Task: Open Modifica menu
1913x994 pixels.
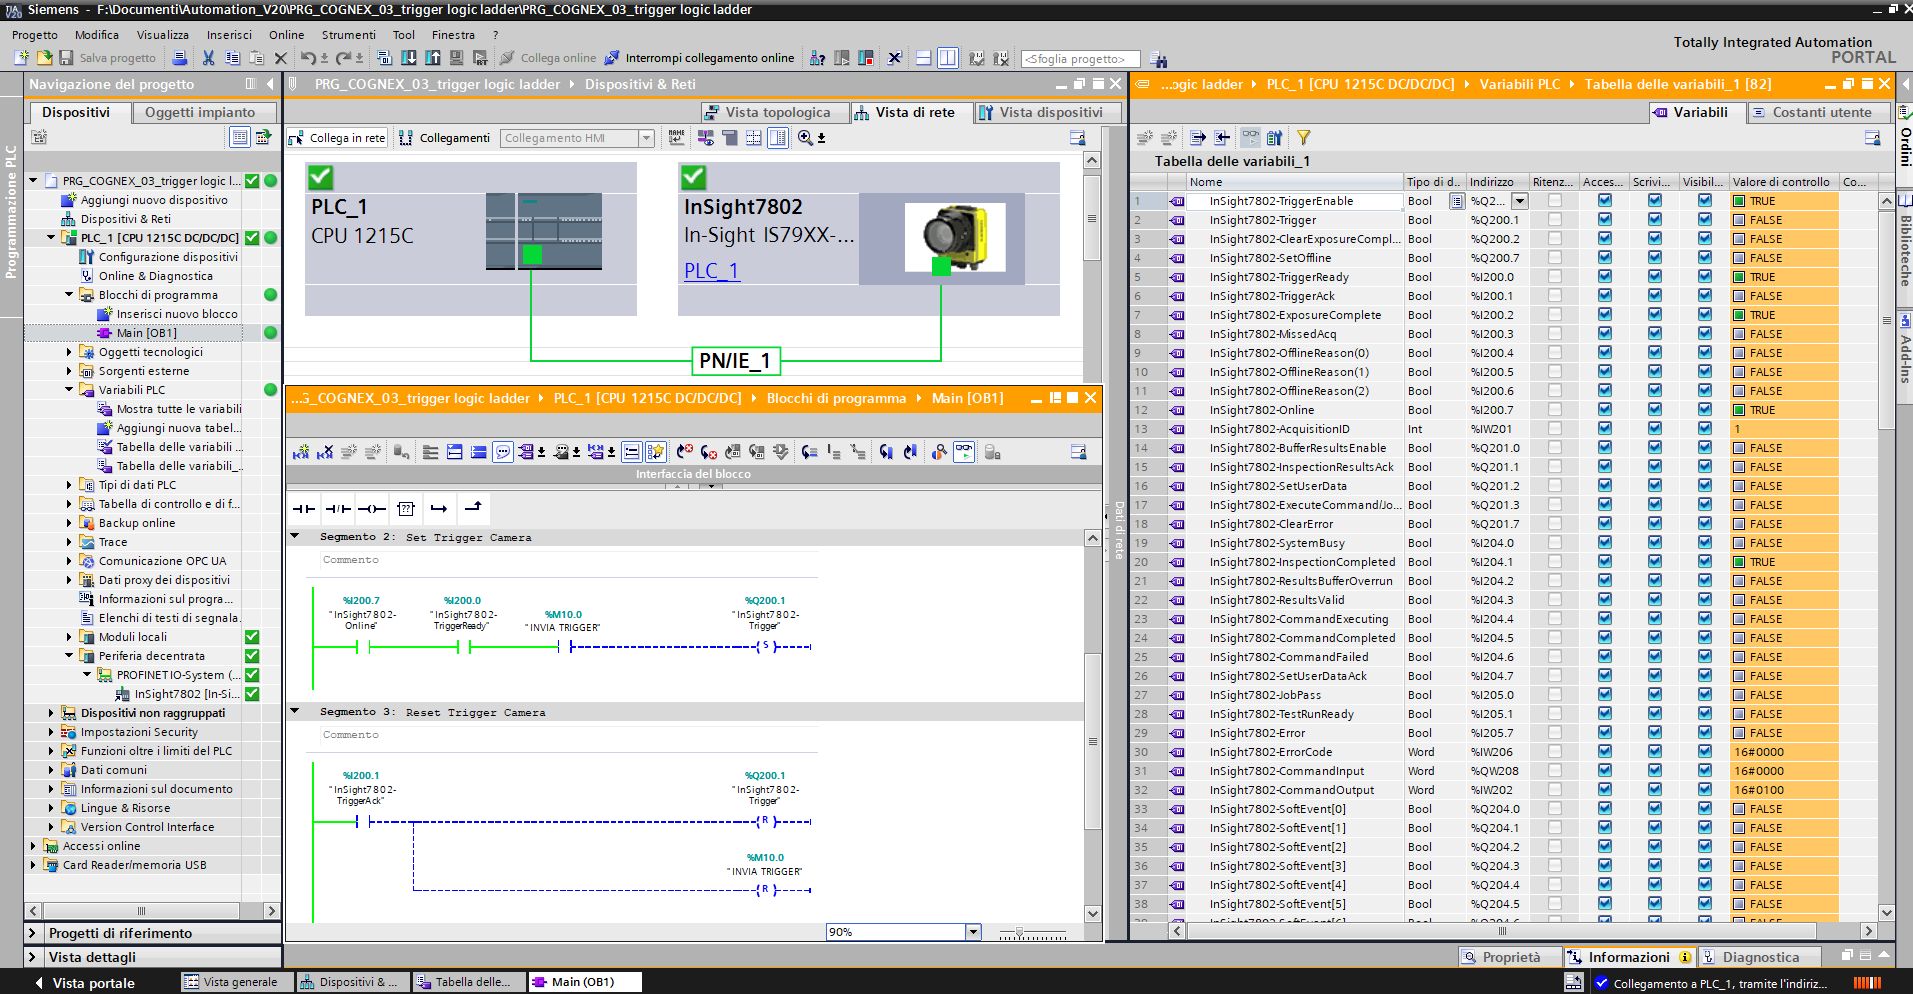Action: coord(97,35)
